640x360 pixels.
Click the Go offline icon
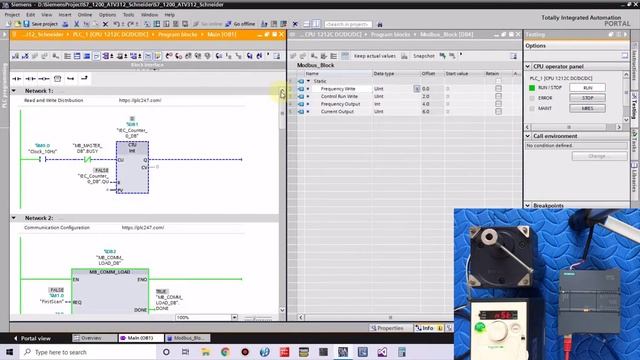tap(228, 24)
